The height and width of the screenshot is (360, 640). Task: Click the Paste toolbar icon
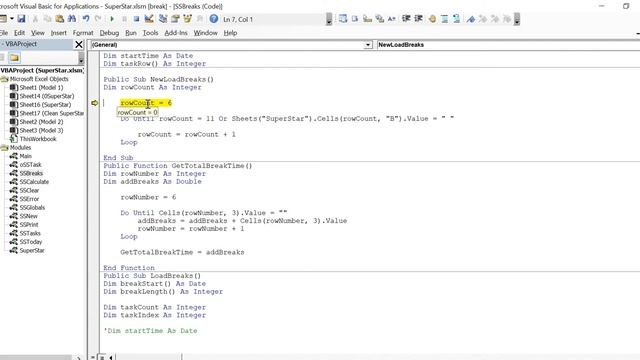(60, 19)
